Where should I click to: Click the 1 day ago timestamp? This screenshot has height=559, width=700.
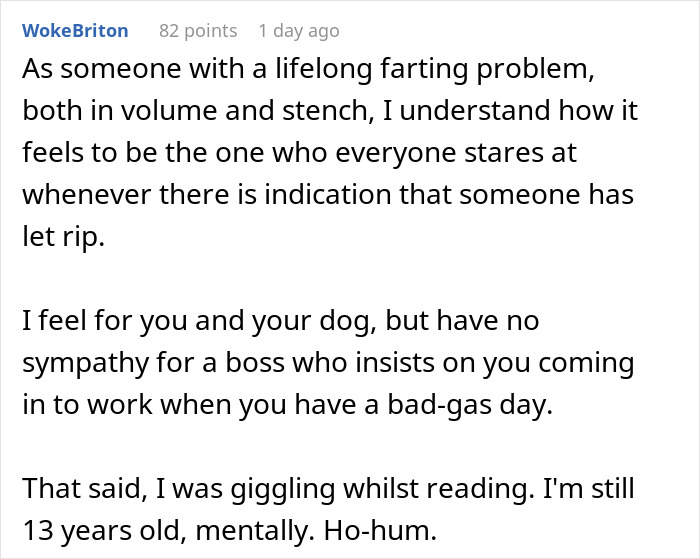(x=298, y=31)
